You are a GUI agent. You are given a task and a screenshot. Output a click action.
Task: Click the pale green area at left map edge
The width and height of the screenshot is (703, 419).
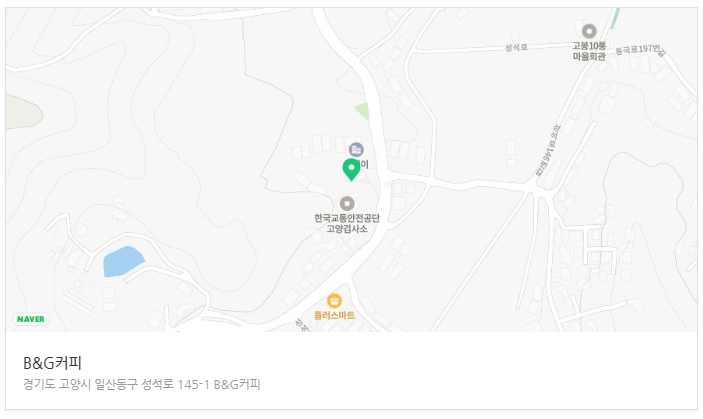[24, 112]
